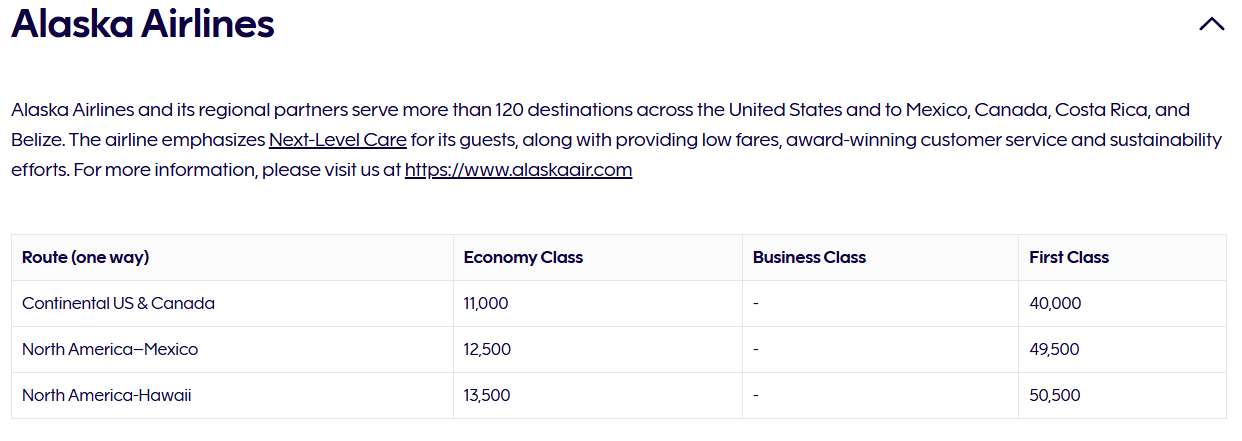Select the 49,500 first class cell
This screenshot has height=441, width=1242.
coord(1122,349)
